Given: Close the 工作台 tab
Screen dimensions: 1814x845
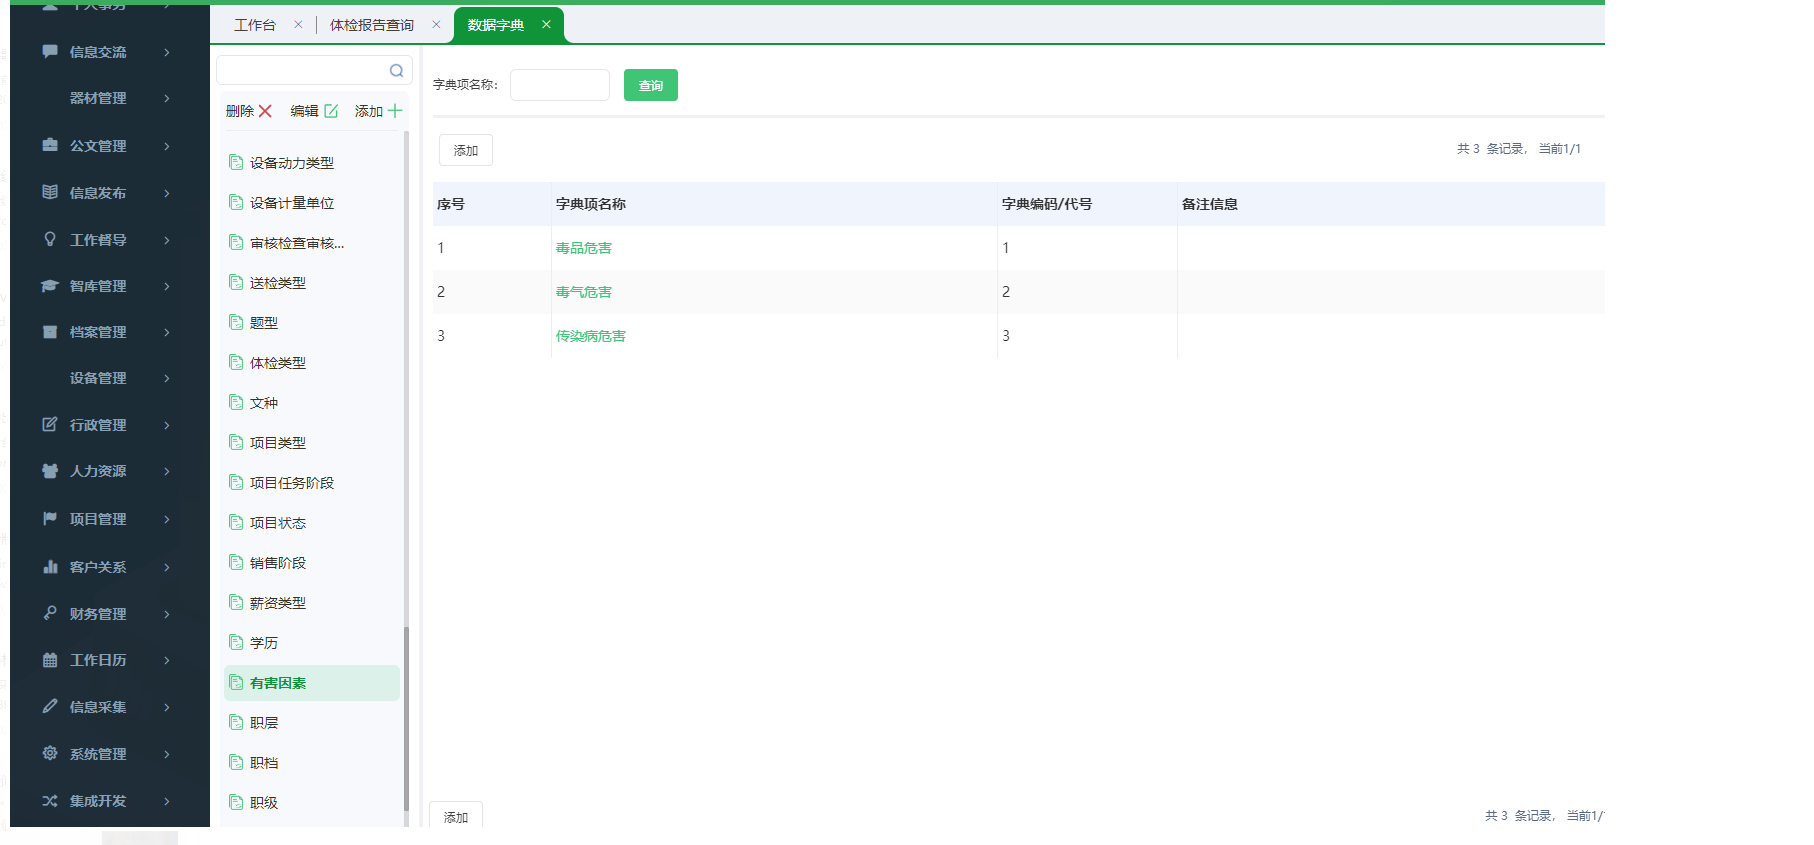Looking at the screenshot, I should coord(298,25).
